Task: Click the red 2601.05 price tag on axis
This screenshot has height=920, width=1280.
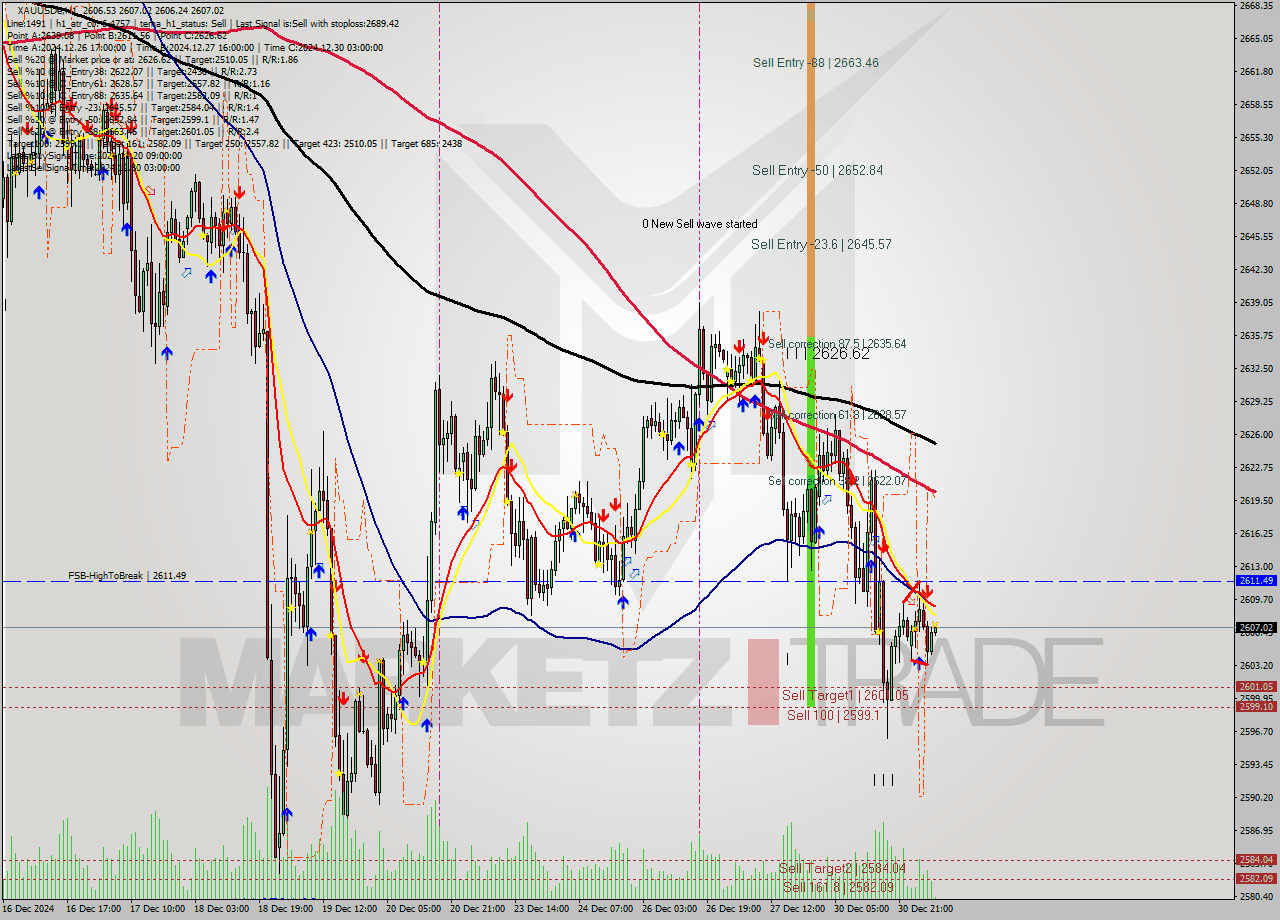Action: click(x=1256, y=686)
